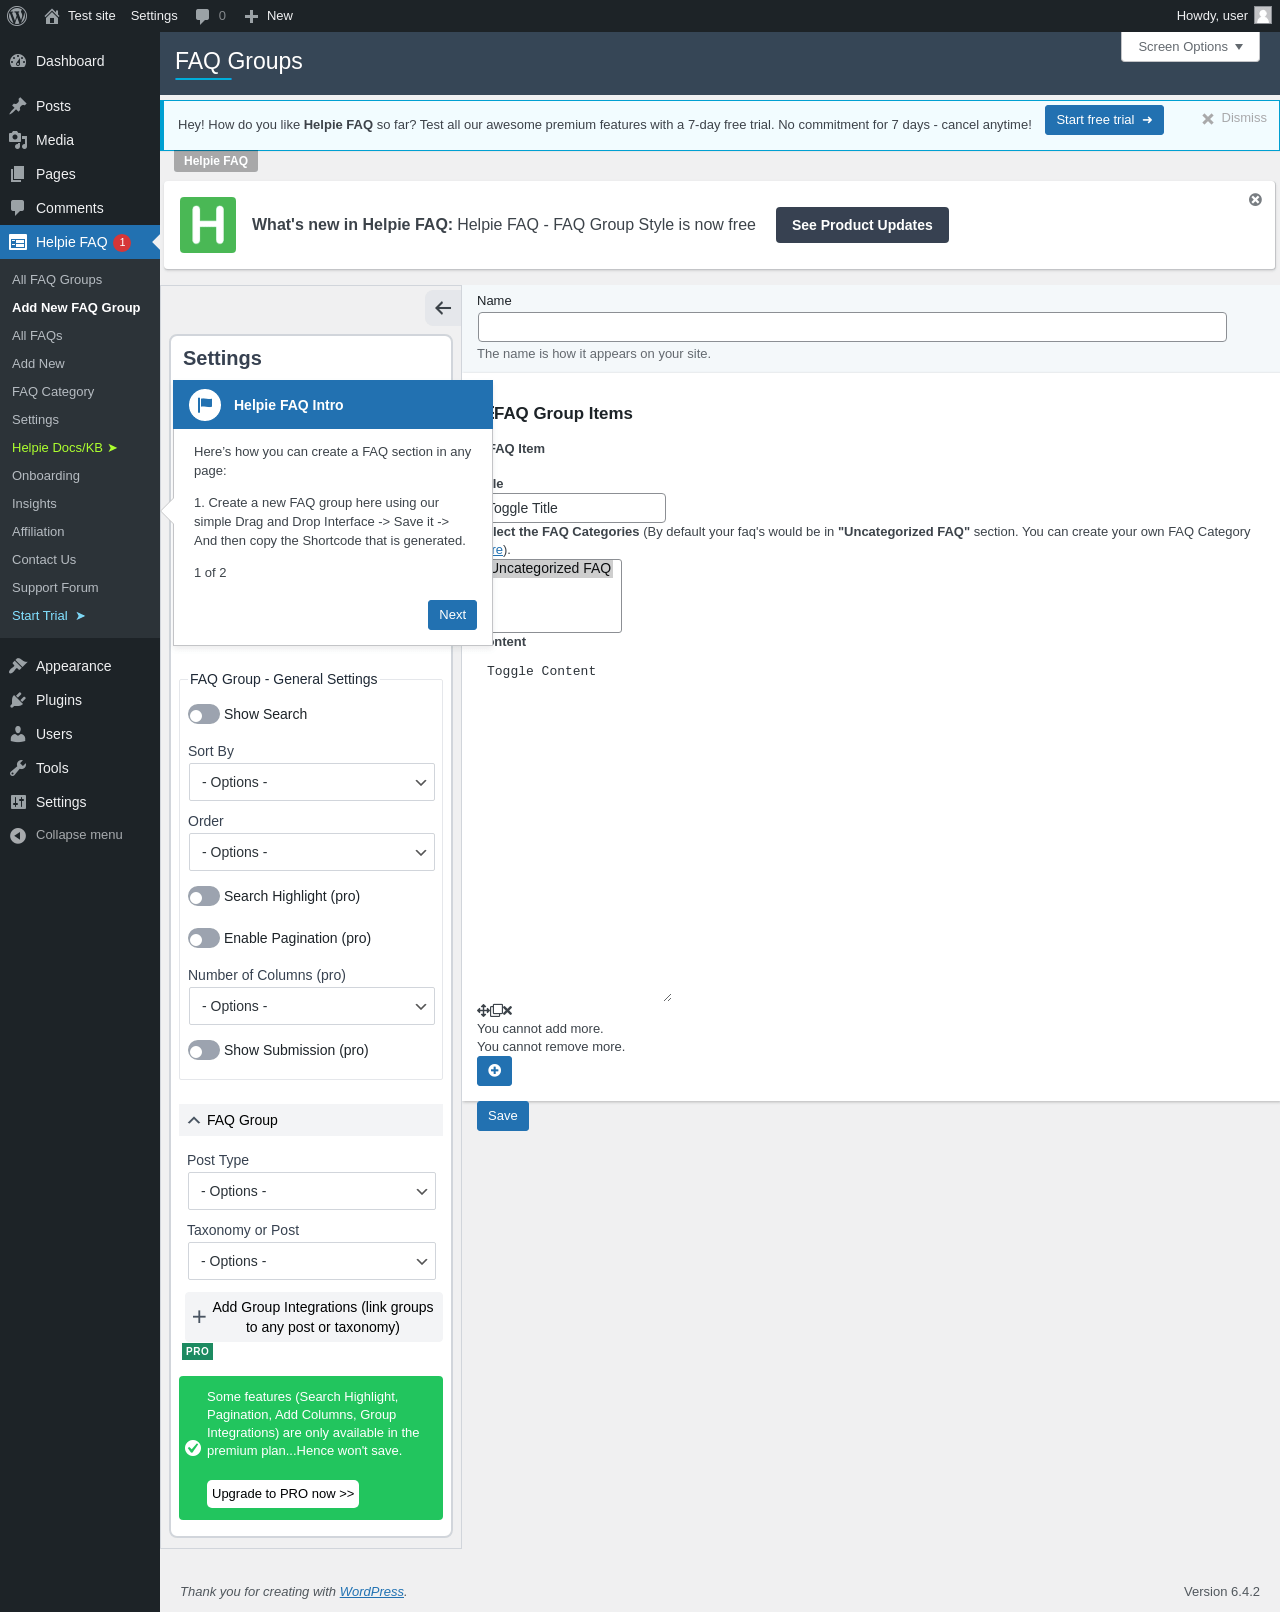Click the Tools wrench icon

tap(18, 768)
